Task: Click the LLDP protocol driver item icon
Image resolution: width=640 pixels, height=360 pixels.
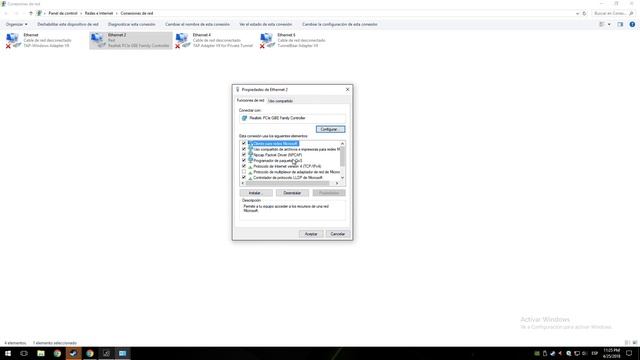Action: [250, 178]
